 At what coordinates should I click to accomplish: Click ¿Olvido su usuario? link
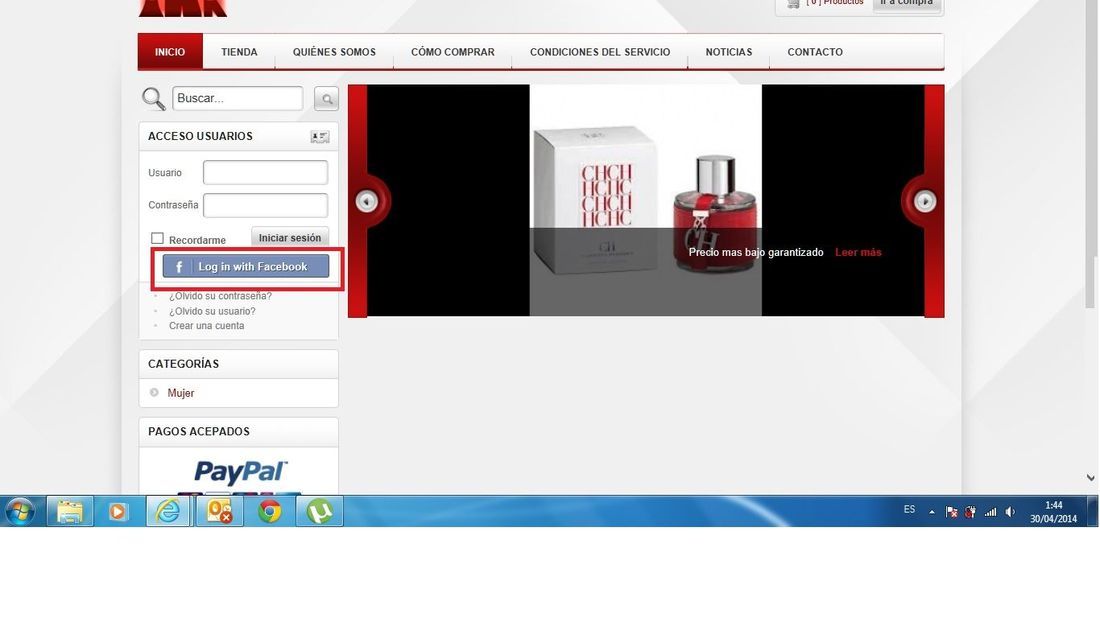coord(212,311)
